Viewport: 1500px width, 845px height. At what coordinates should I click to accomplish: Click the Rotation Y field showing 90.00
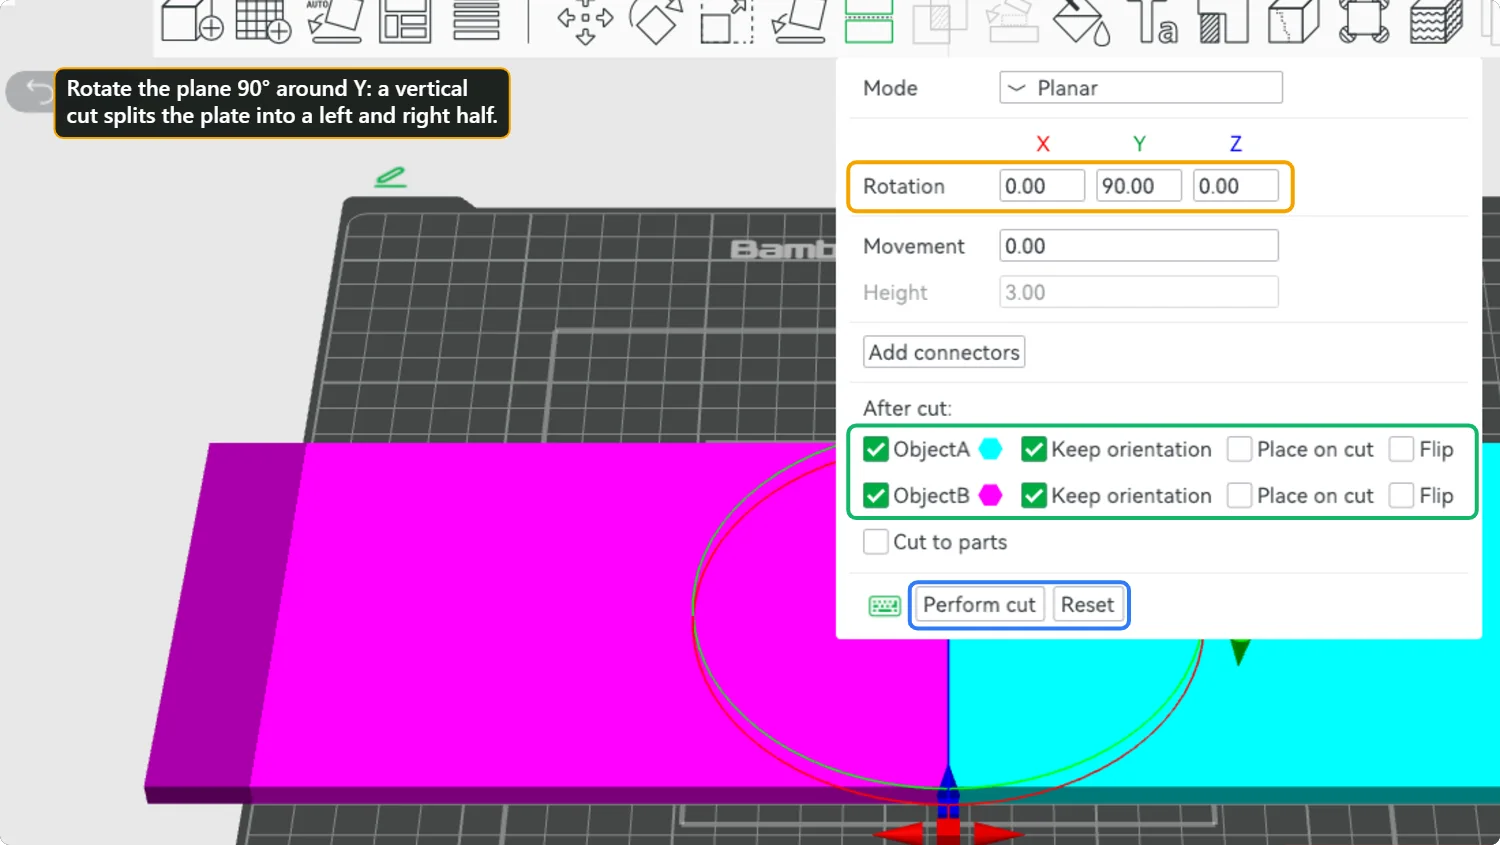click(1139, 186)
